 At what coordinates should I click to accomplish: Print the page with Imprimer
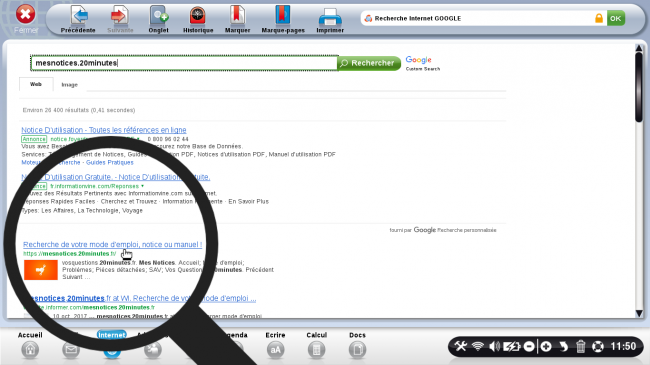pos(330,19)
